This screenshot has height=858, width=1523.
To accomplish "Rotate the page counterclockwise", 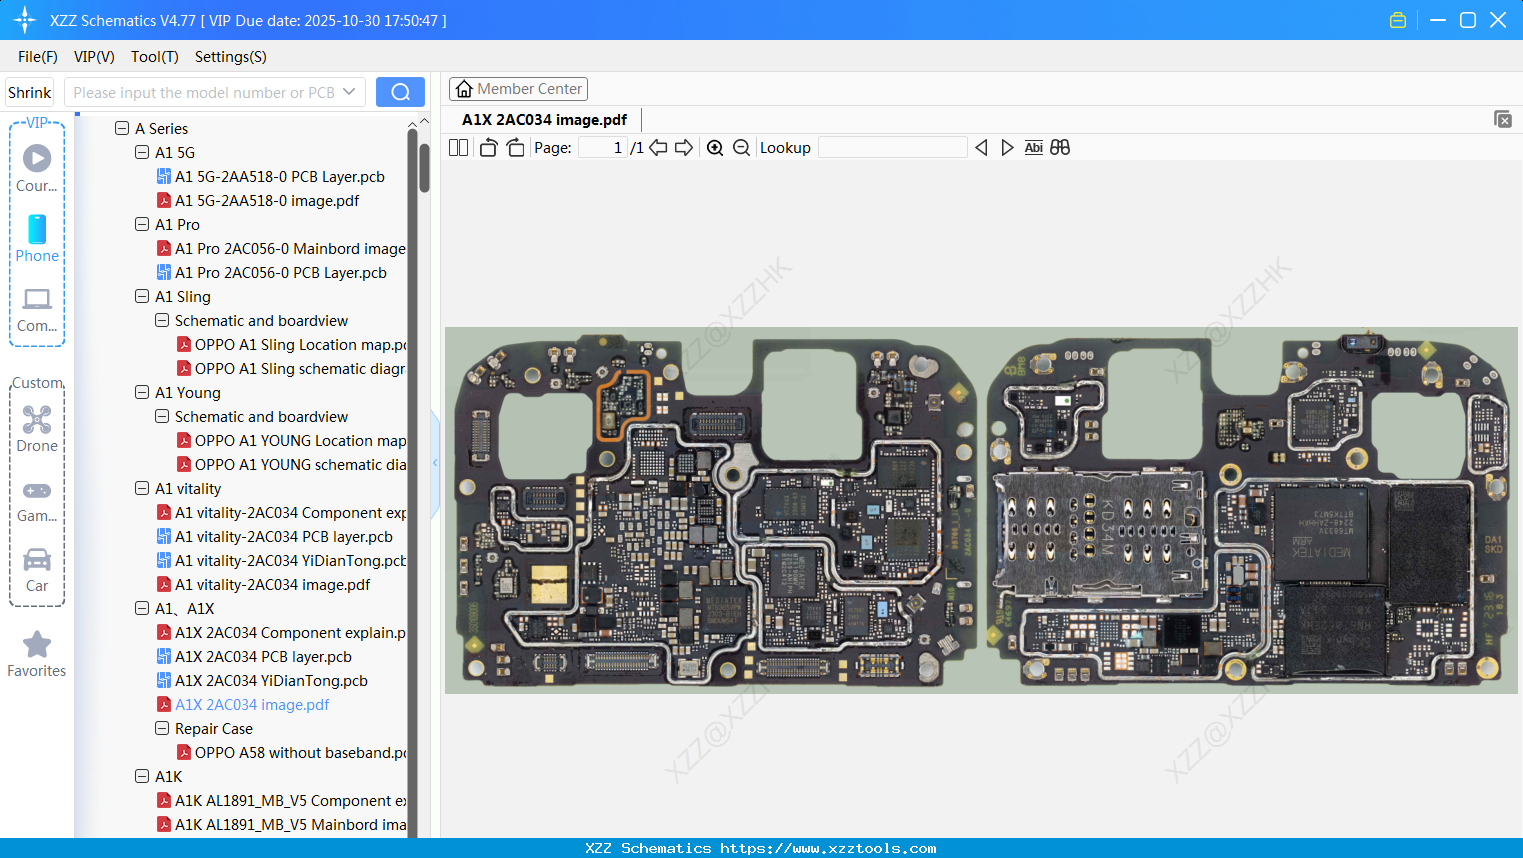I will 488,148.
